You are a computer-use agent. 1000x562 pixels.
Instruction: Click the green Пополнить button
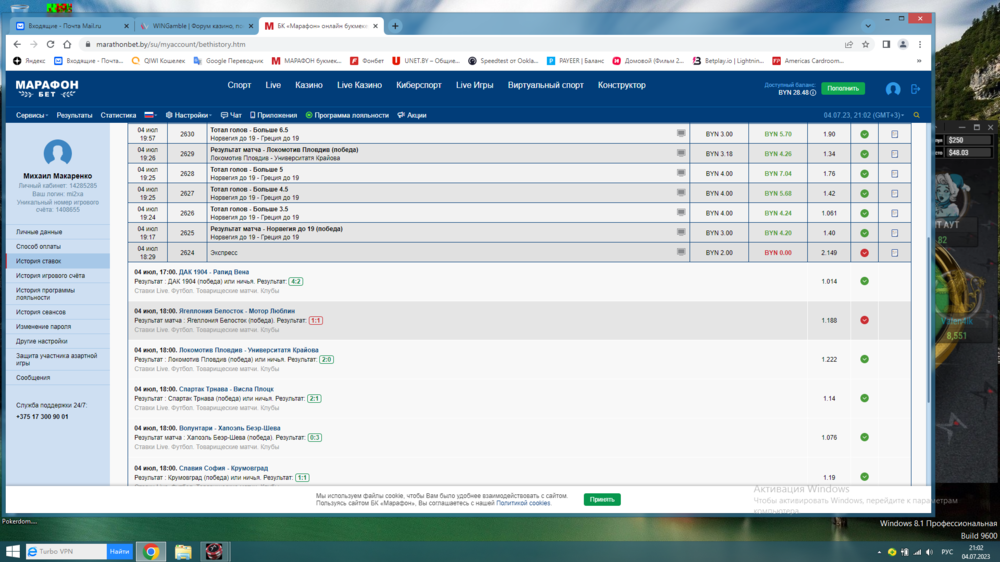coord(843,89)
